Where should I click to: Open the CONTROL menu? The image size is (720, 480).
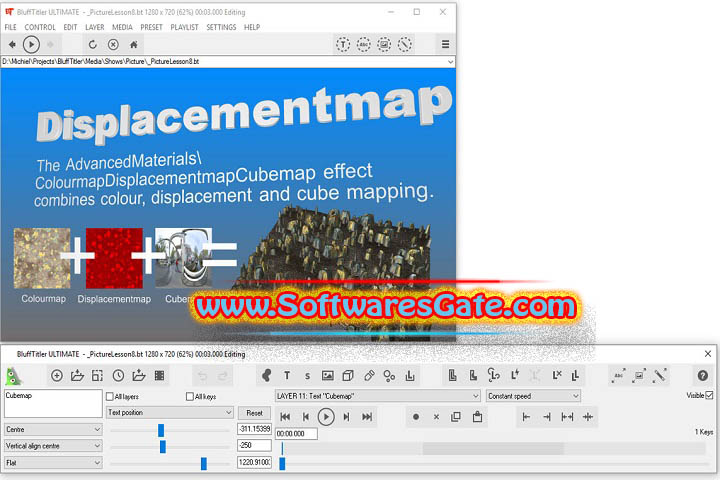pyautogui.click(x=40, y=27)
